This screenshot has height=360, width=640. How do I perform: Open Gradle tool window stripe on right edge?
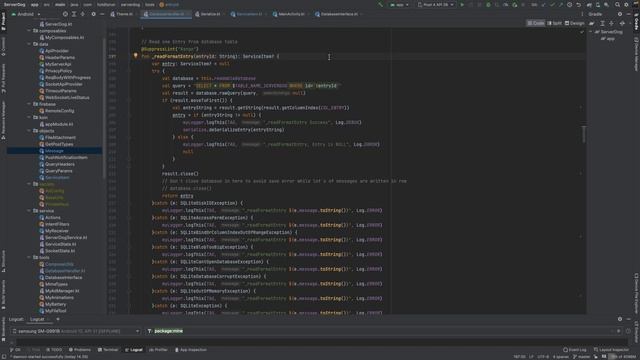click(x=636, y=21)
